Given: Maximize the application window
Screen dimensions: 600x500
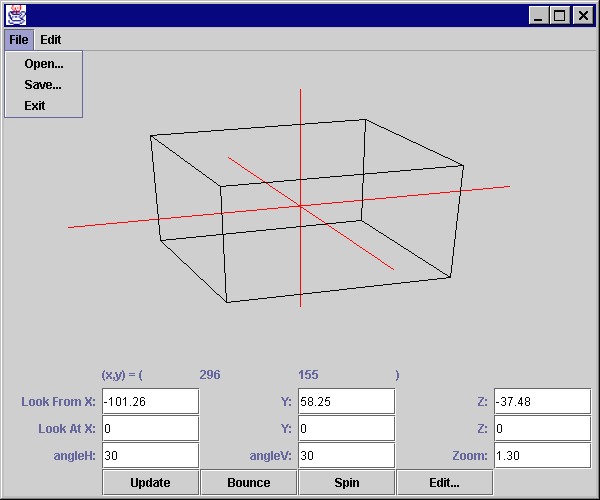Looking at the screenshot, I should (560, 16).
